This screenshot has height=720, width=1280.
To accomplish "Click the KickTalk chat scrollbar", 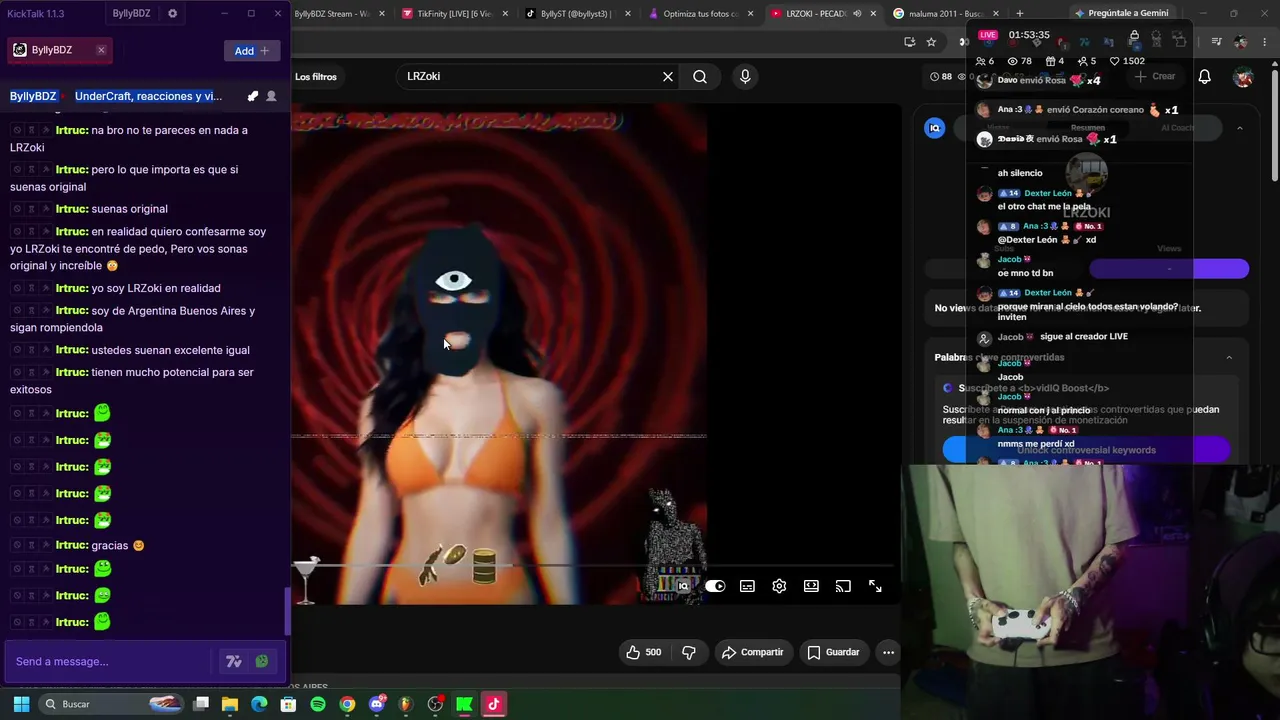I will point(288,610).
